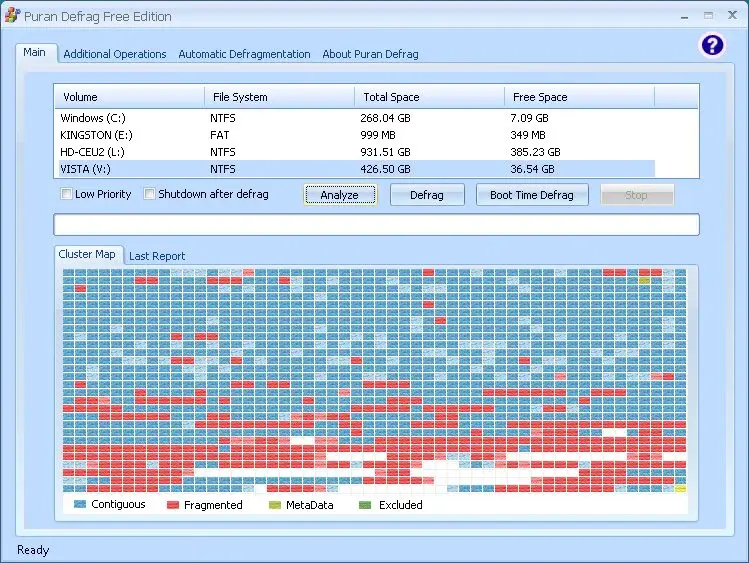
Task: Click the Contiguous legend label
Action: 118,504
